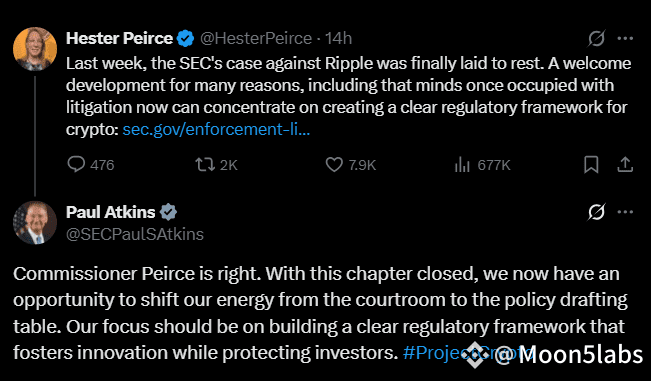Open Paul Atkins display name

[110, 212]
